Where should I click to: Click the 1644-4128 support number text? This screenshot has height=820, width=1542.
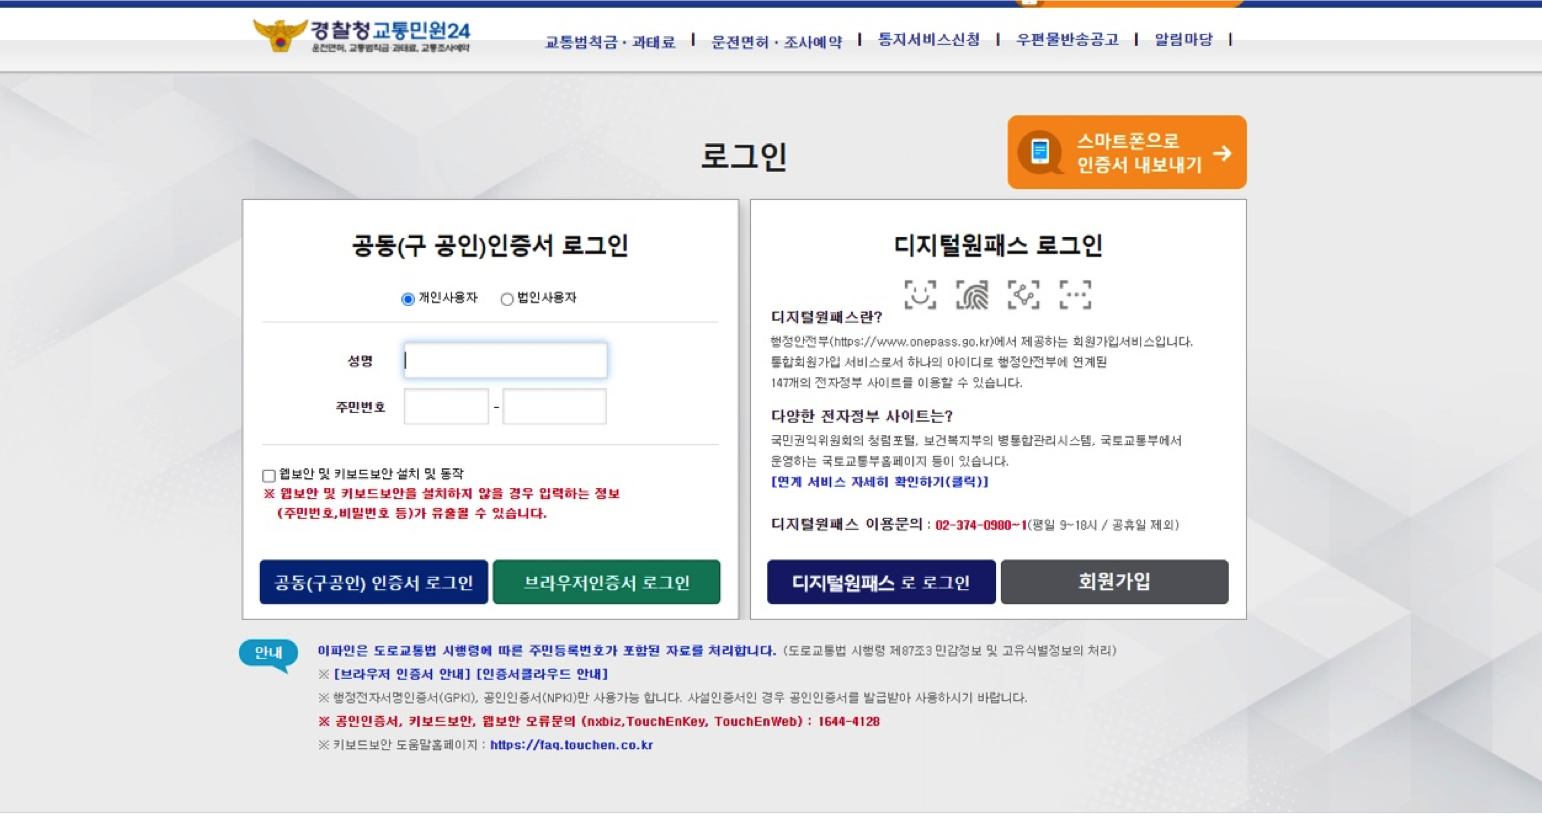tap(849, 721)
